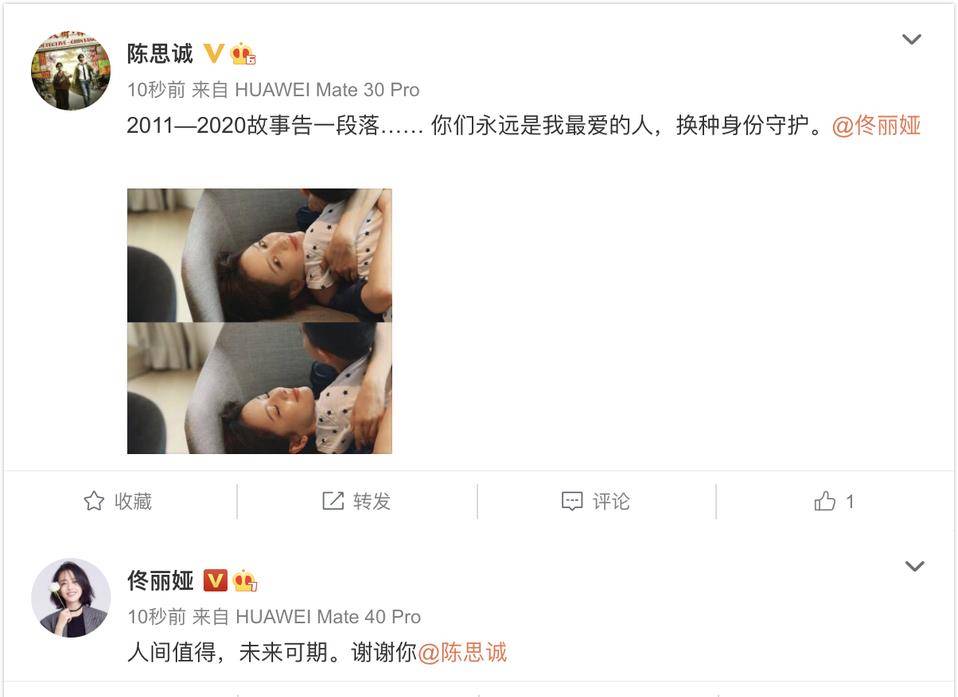Expand the options chevron on 佟丽娅's post

(914, 566)
